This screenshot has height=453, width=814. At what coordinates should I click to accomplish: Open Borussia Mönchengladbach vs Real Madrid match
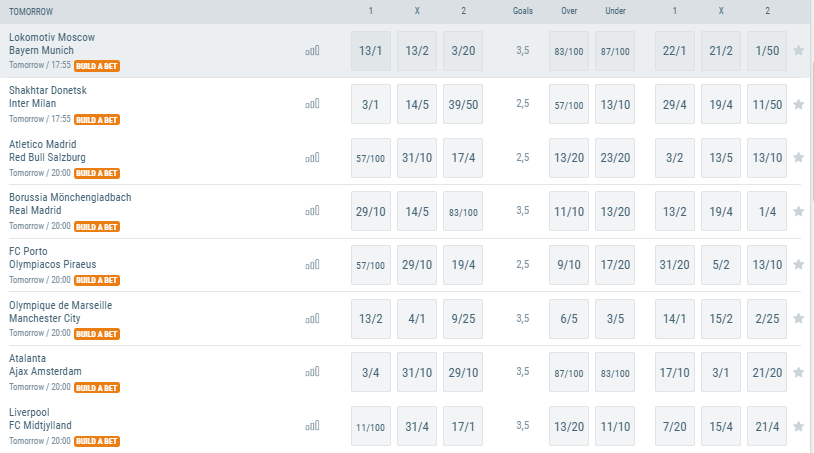70,204
